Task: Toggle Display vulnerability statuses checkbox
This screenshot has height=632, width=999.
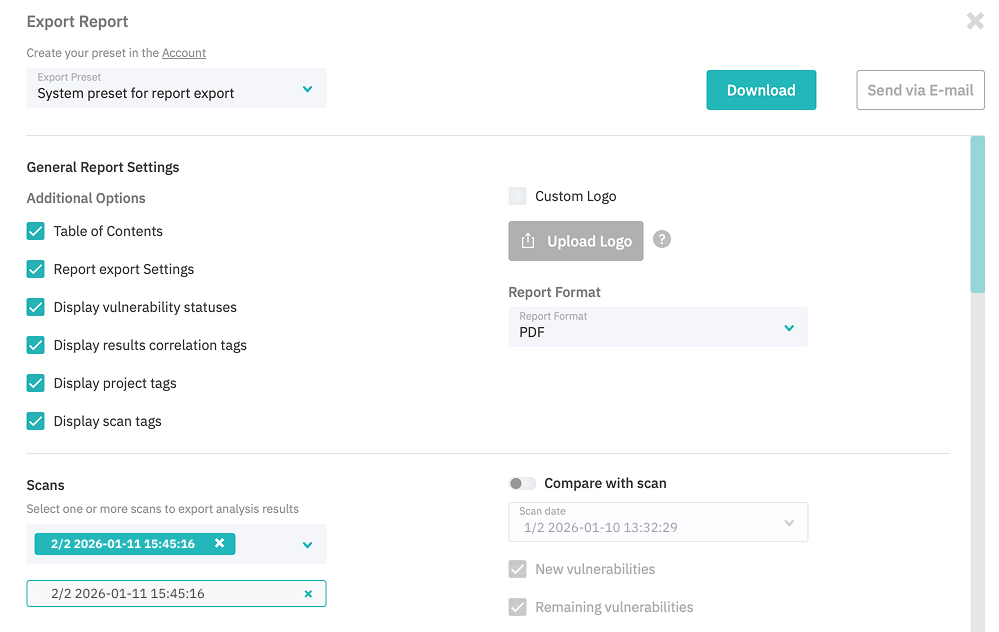Action: coord(36,307)
